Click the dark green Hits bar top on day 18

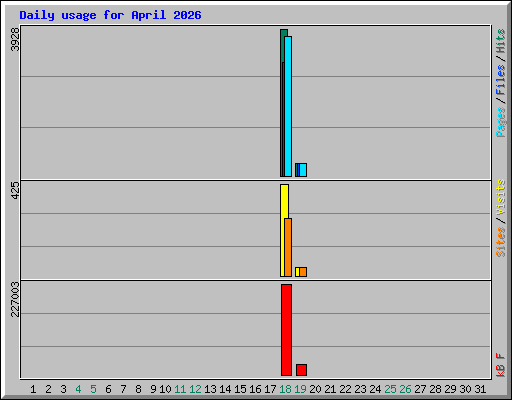[x=284, y=33]
